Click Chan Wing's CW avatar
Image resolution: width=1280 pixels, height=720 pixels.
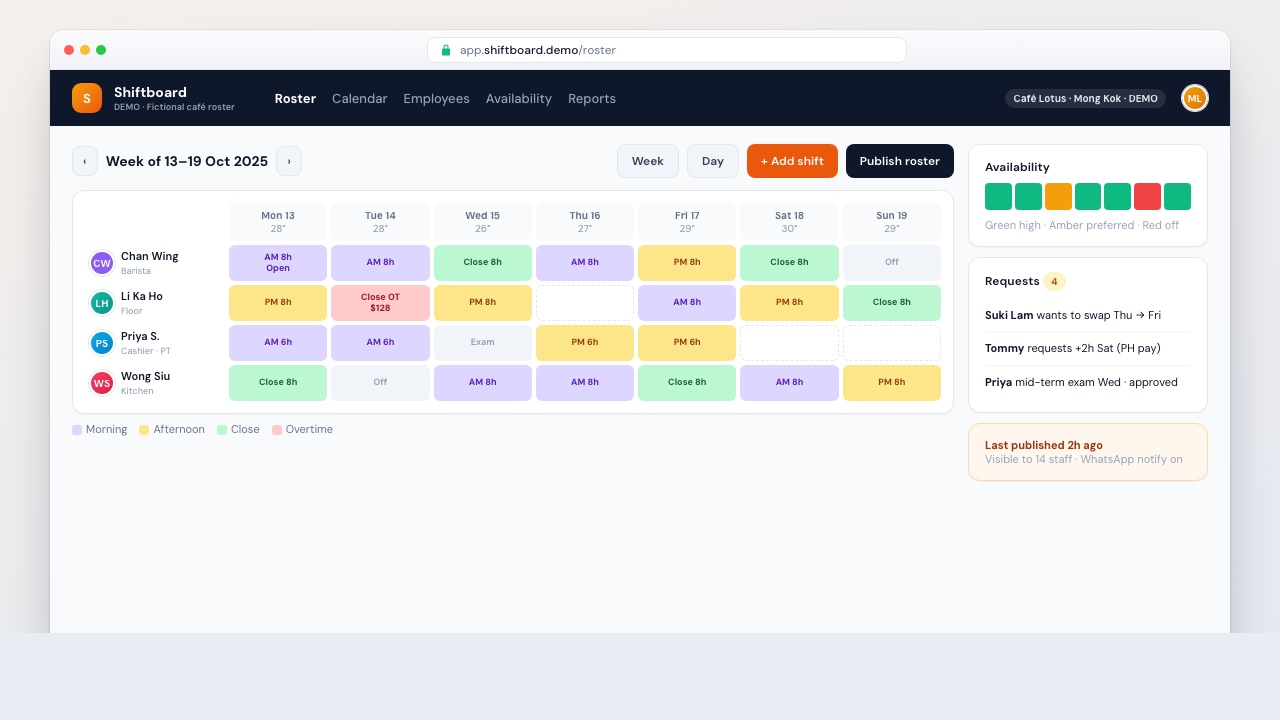tap(102, 263)
